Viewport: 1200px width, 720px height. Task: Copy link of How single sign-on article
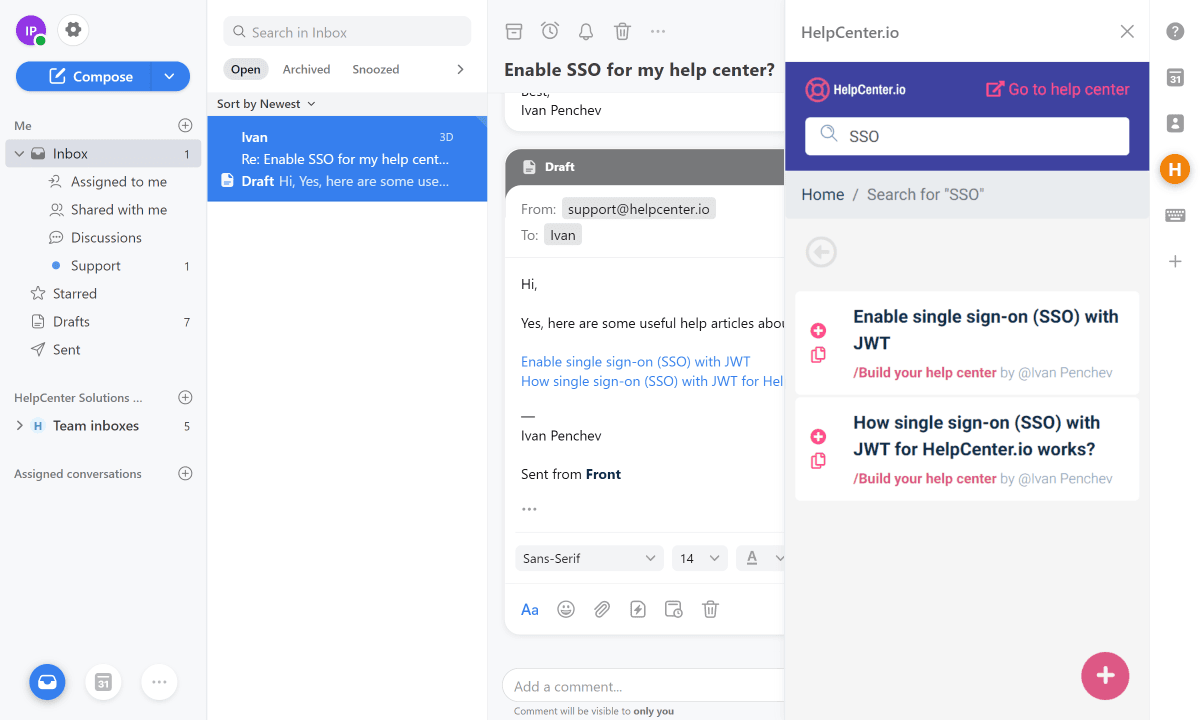coord(818,461)
